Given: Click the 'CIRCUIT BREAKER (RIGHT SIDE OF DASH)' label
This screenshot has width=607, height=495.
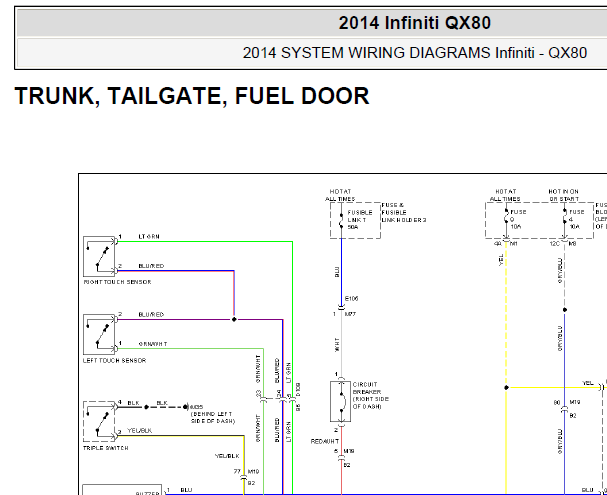Looking at the screenshot, I should click(x=371, y=396).
